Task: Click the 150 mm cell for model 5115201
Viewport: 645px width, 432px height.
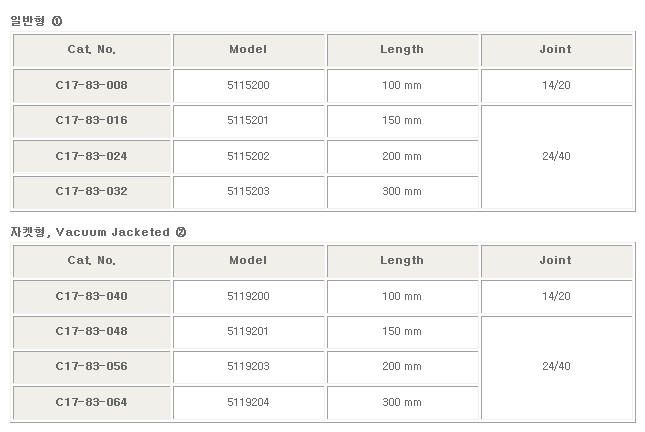Action: [x=402, y=121]
